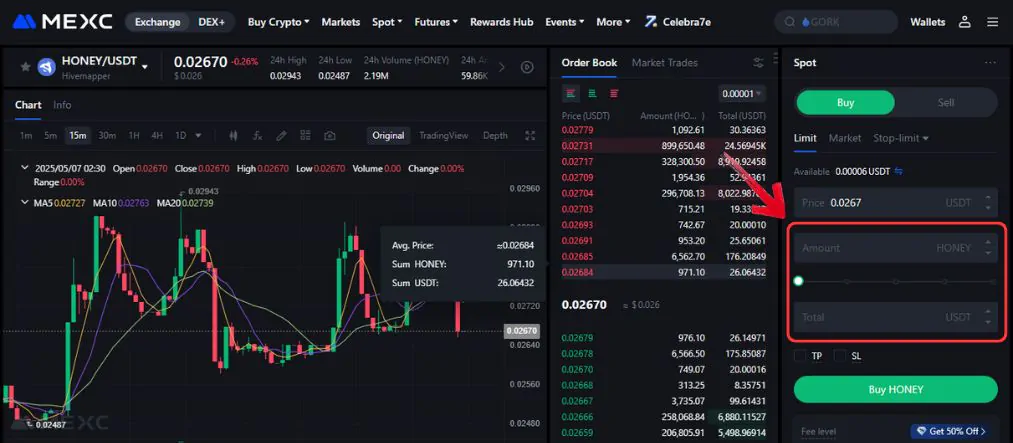Open the 0.00001 price precision dropdown
1013x443 pixels.
coord(742,94)
